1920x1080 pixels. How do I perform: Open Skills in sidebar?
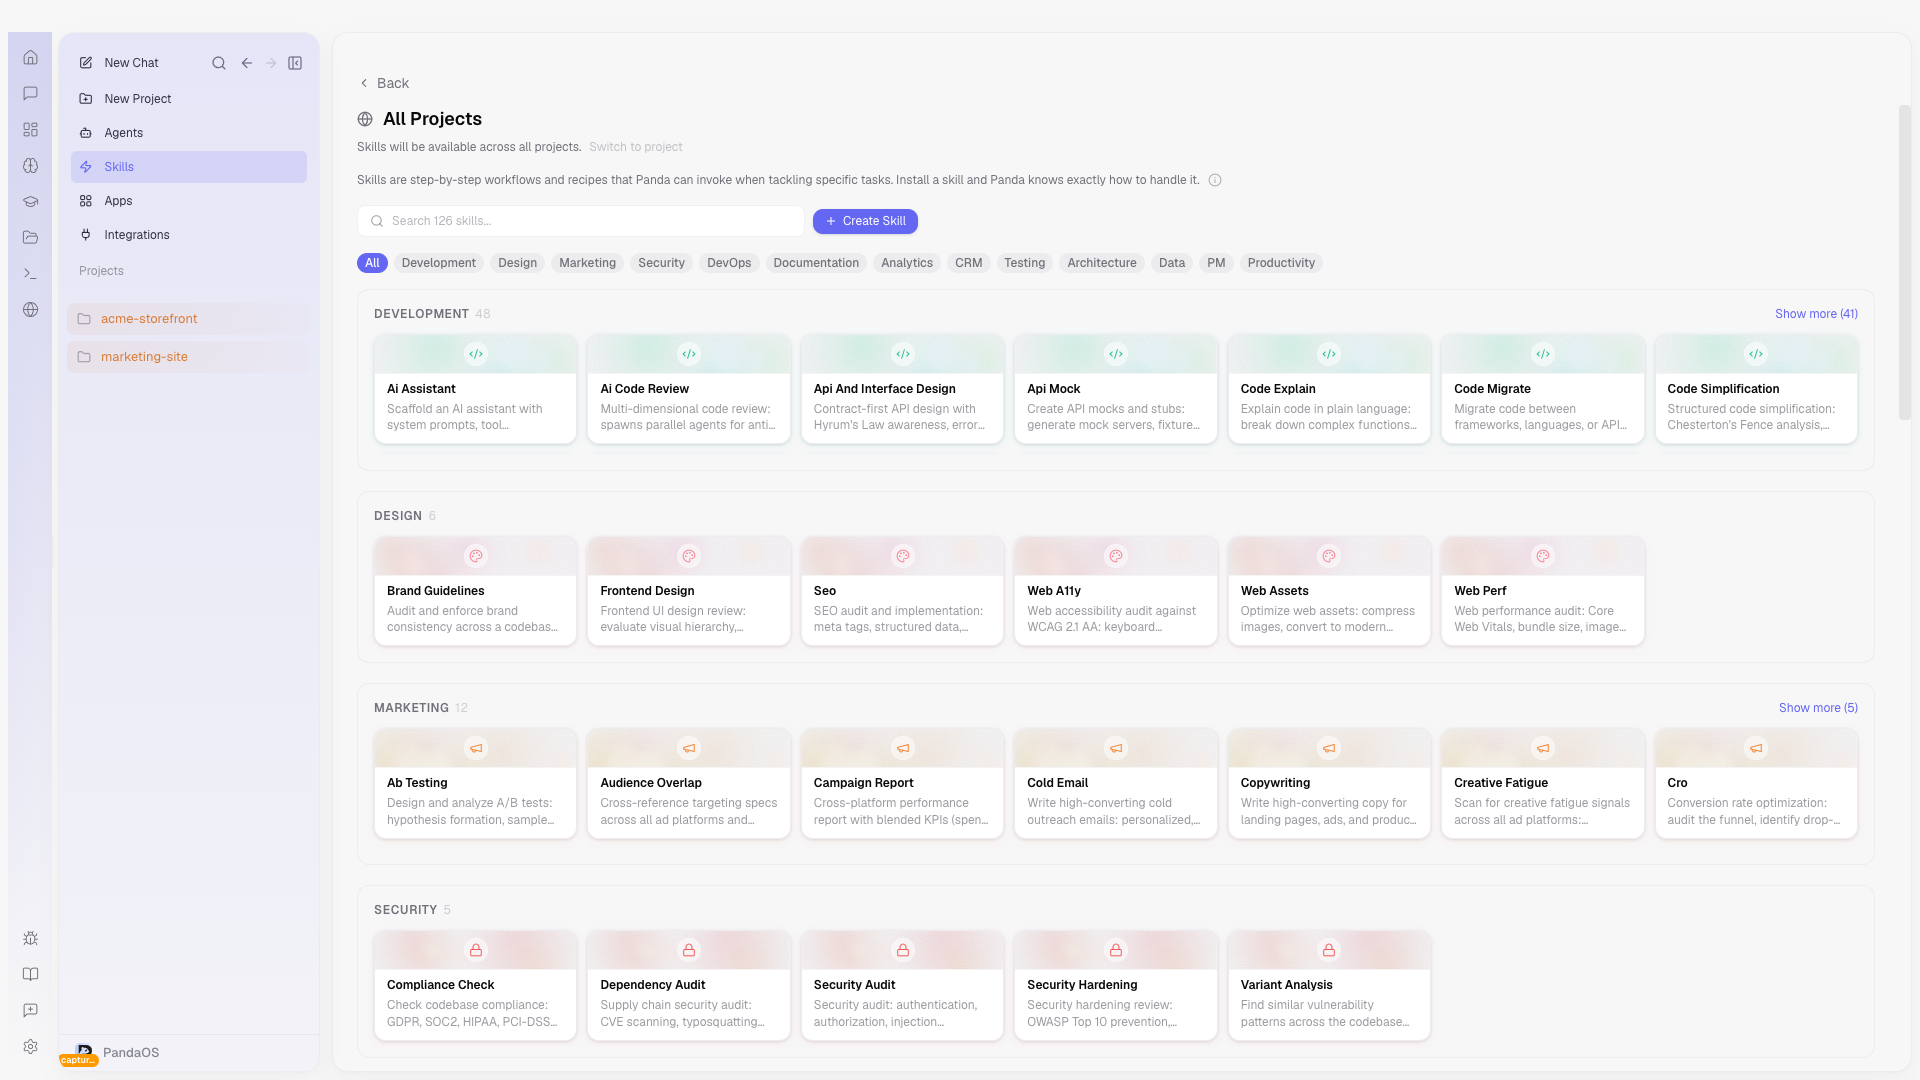tap(189, 167)
